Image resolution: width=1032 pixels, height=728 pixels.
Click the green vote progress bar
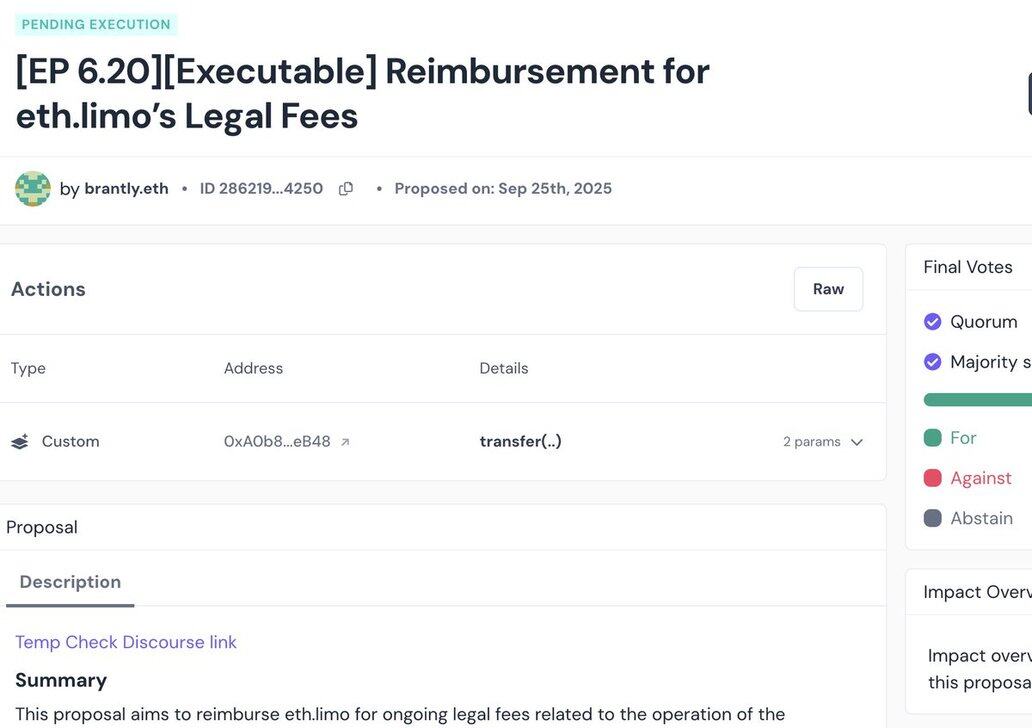[977, 400]
